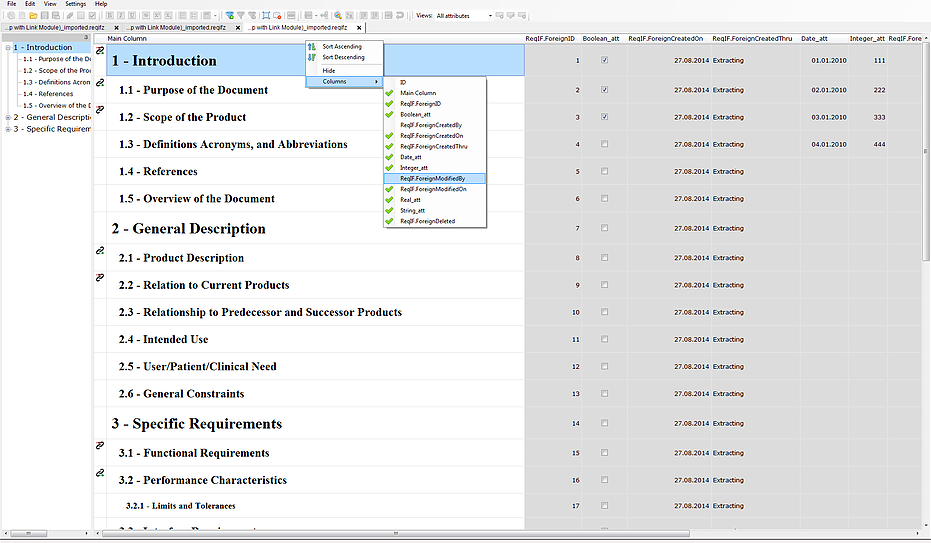Uncheck Boolean_att checkbox in row 2
931x543 pixels.
point(604,90)
